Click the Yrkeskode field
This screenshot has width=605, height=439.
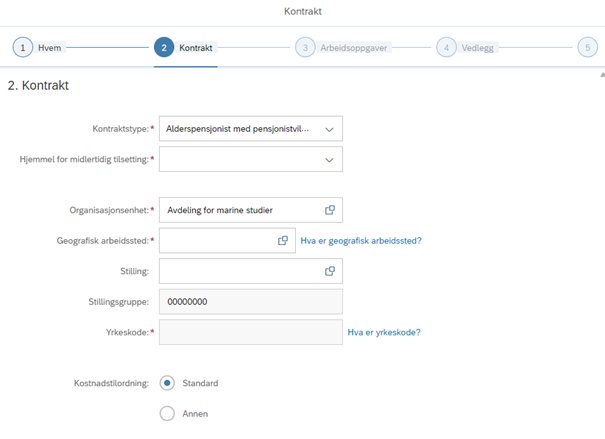pyautogui.click(x=251, y=332)
